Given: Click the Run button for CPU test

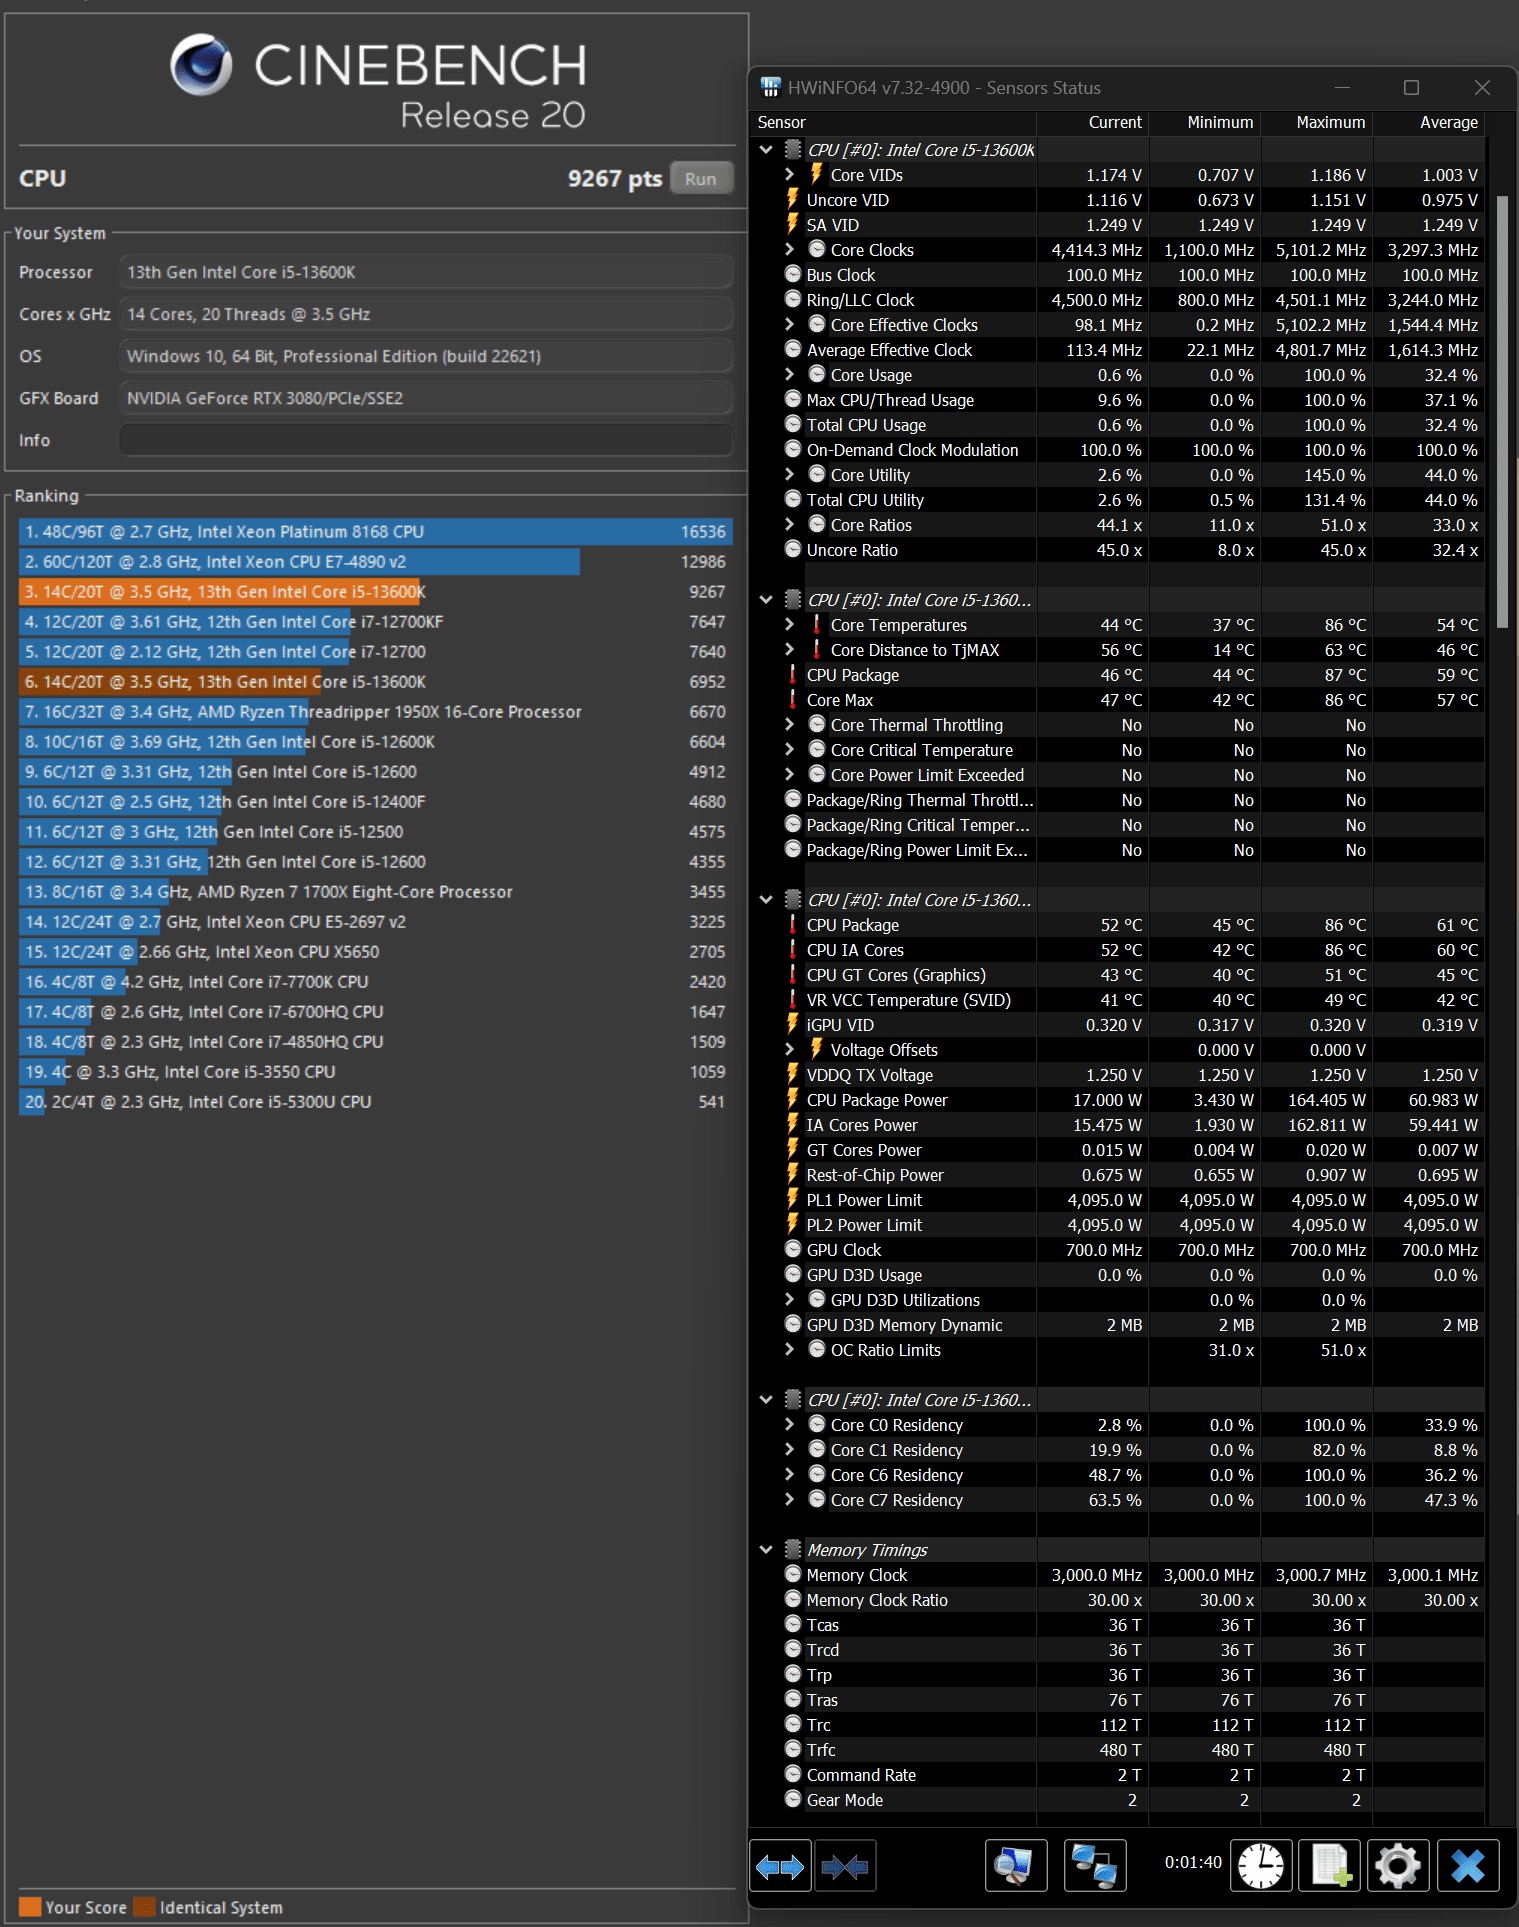Looking at the screenshot, I should tap(701, 178).
